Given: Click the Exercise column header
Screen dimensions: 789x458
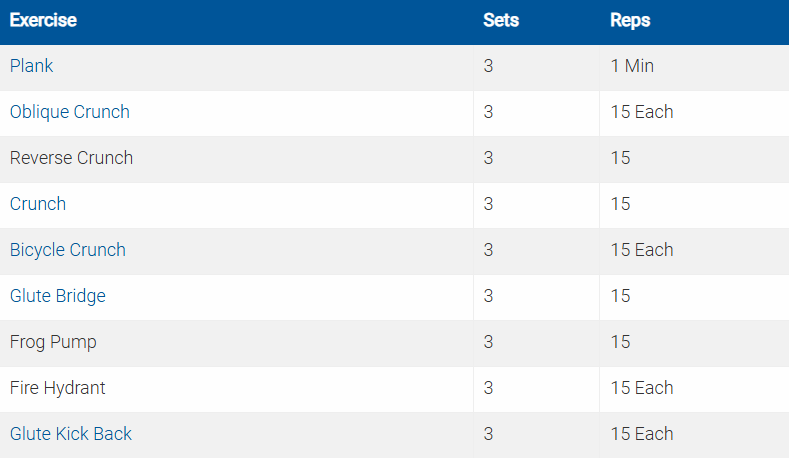Looking at the screenshot, I should point(44,20).
